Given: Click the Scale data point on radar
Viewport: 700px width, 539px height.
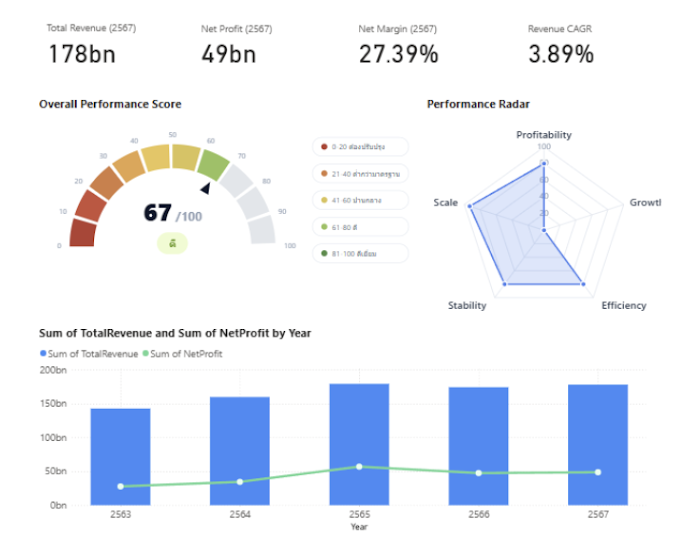Looking at the screenshot, I should pyautogui.click(x=470, y=206).
